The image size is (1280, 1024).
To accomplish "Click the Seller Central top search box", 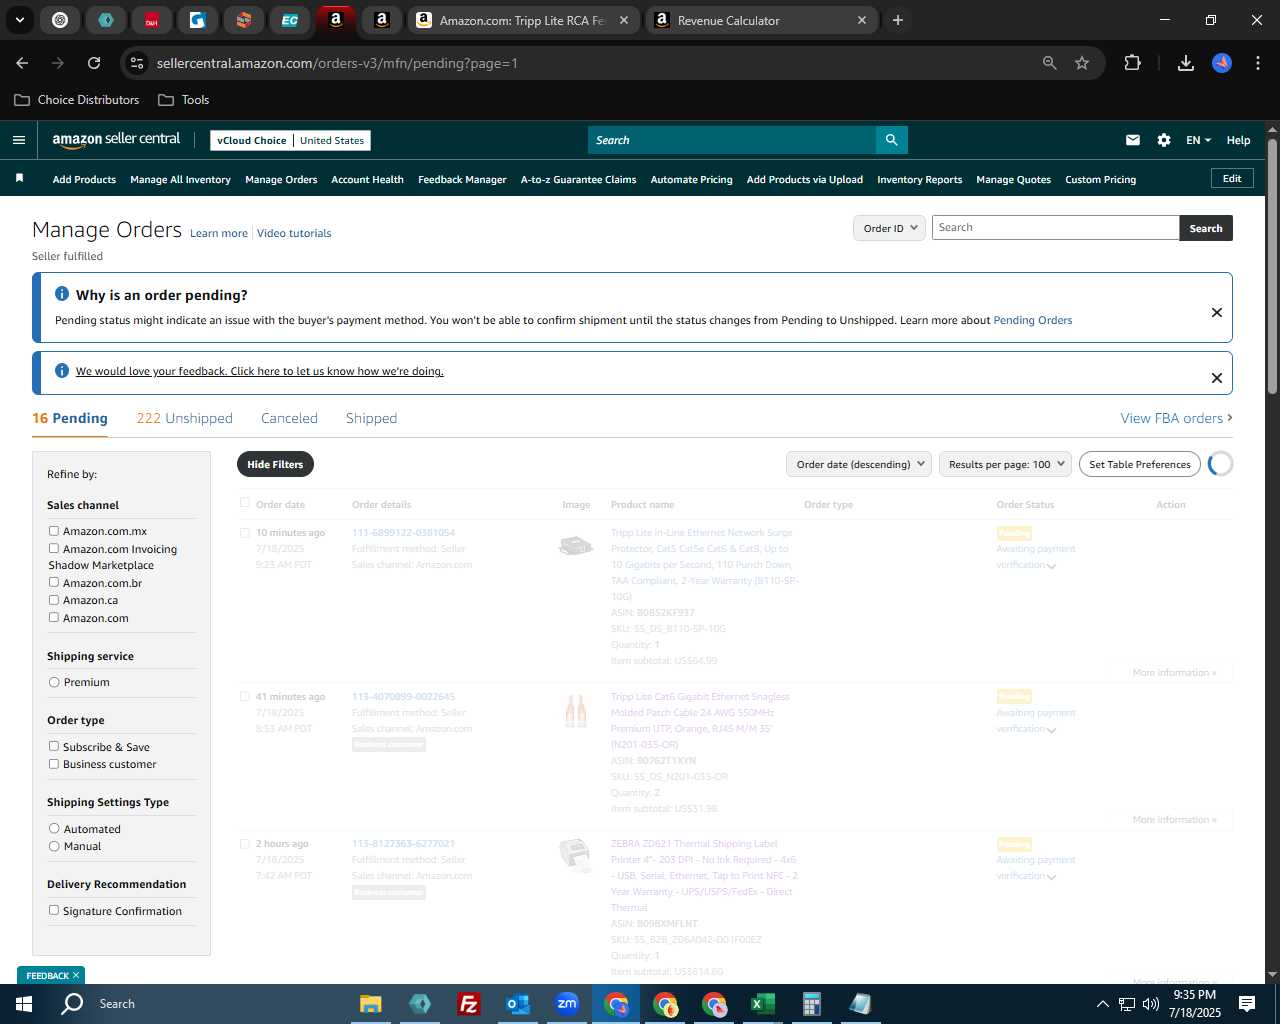I will [731, 140].
